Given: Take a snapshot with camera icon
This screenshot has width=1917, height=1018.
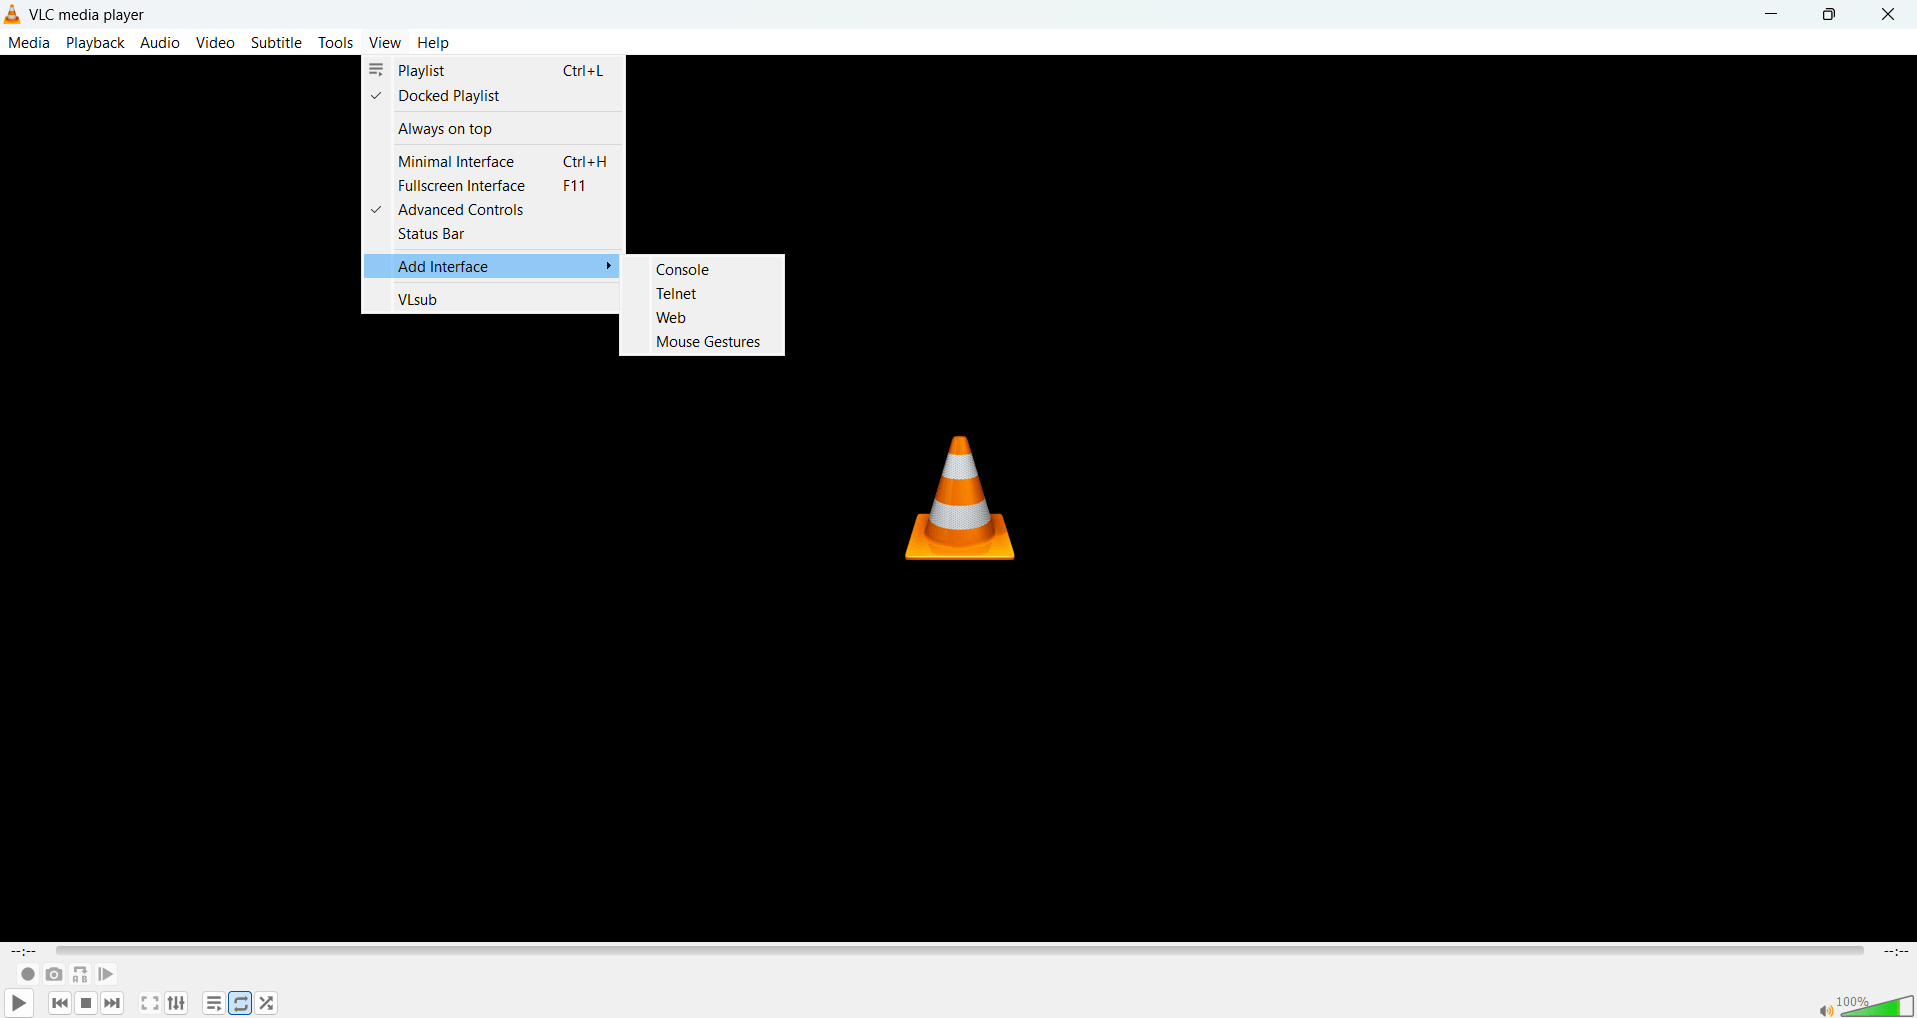Looking at the screenshot, I should coord(54,974).
